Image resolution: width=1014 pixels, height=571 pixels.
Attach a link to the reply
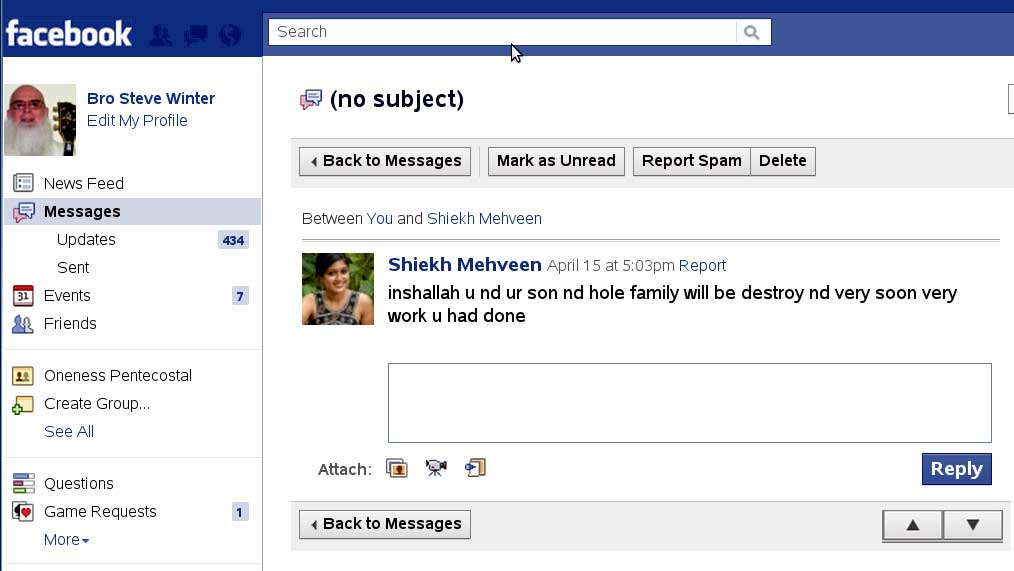click(475, 468)
